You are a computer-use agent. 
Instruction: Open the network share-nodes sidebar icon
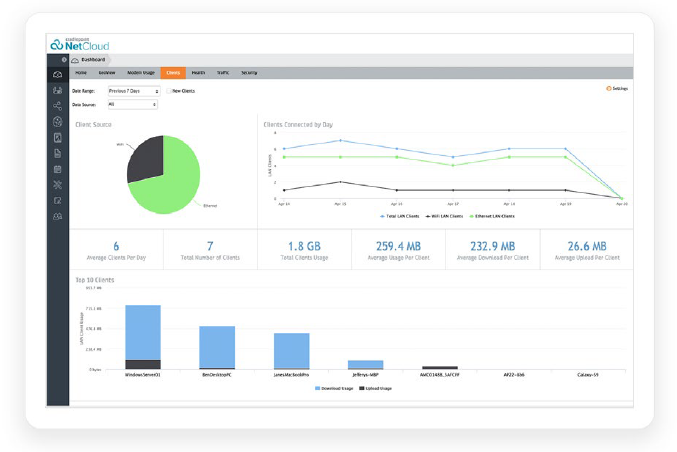57,106
